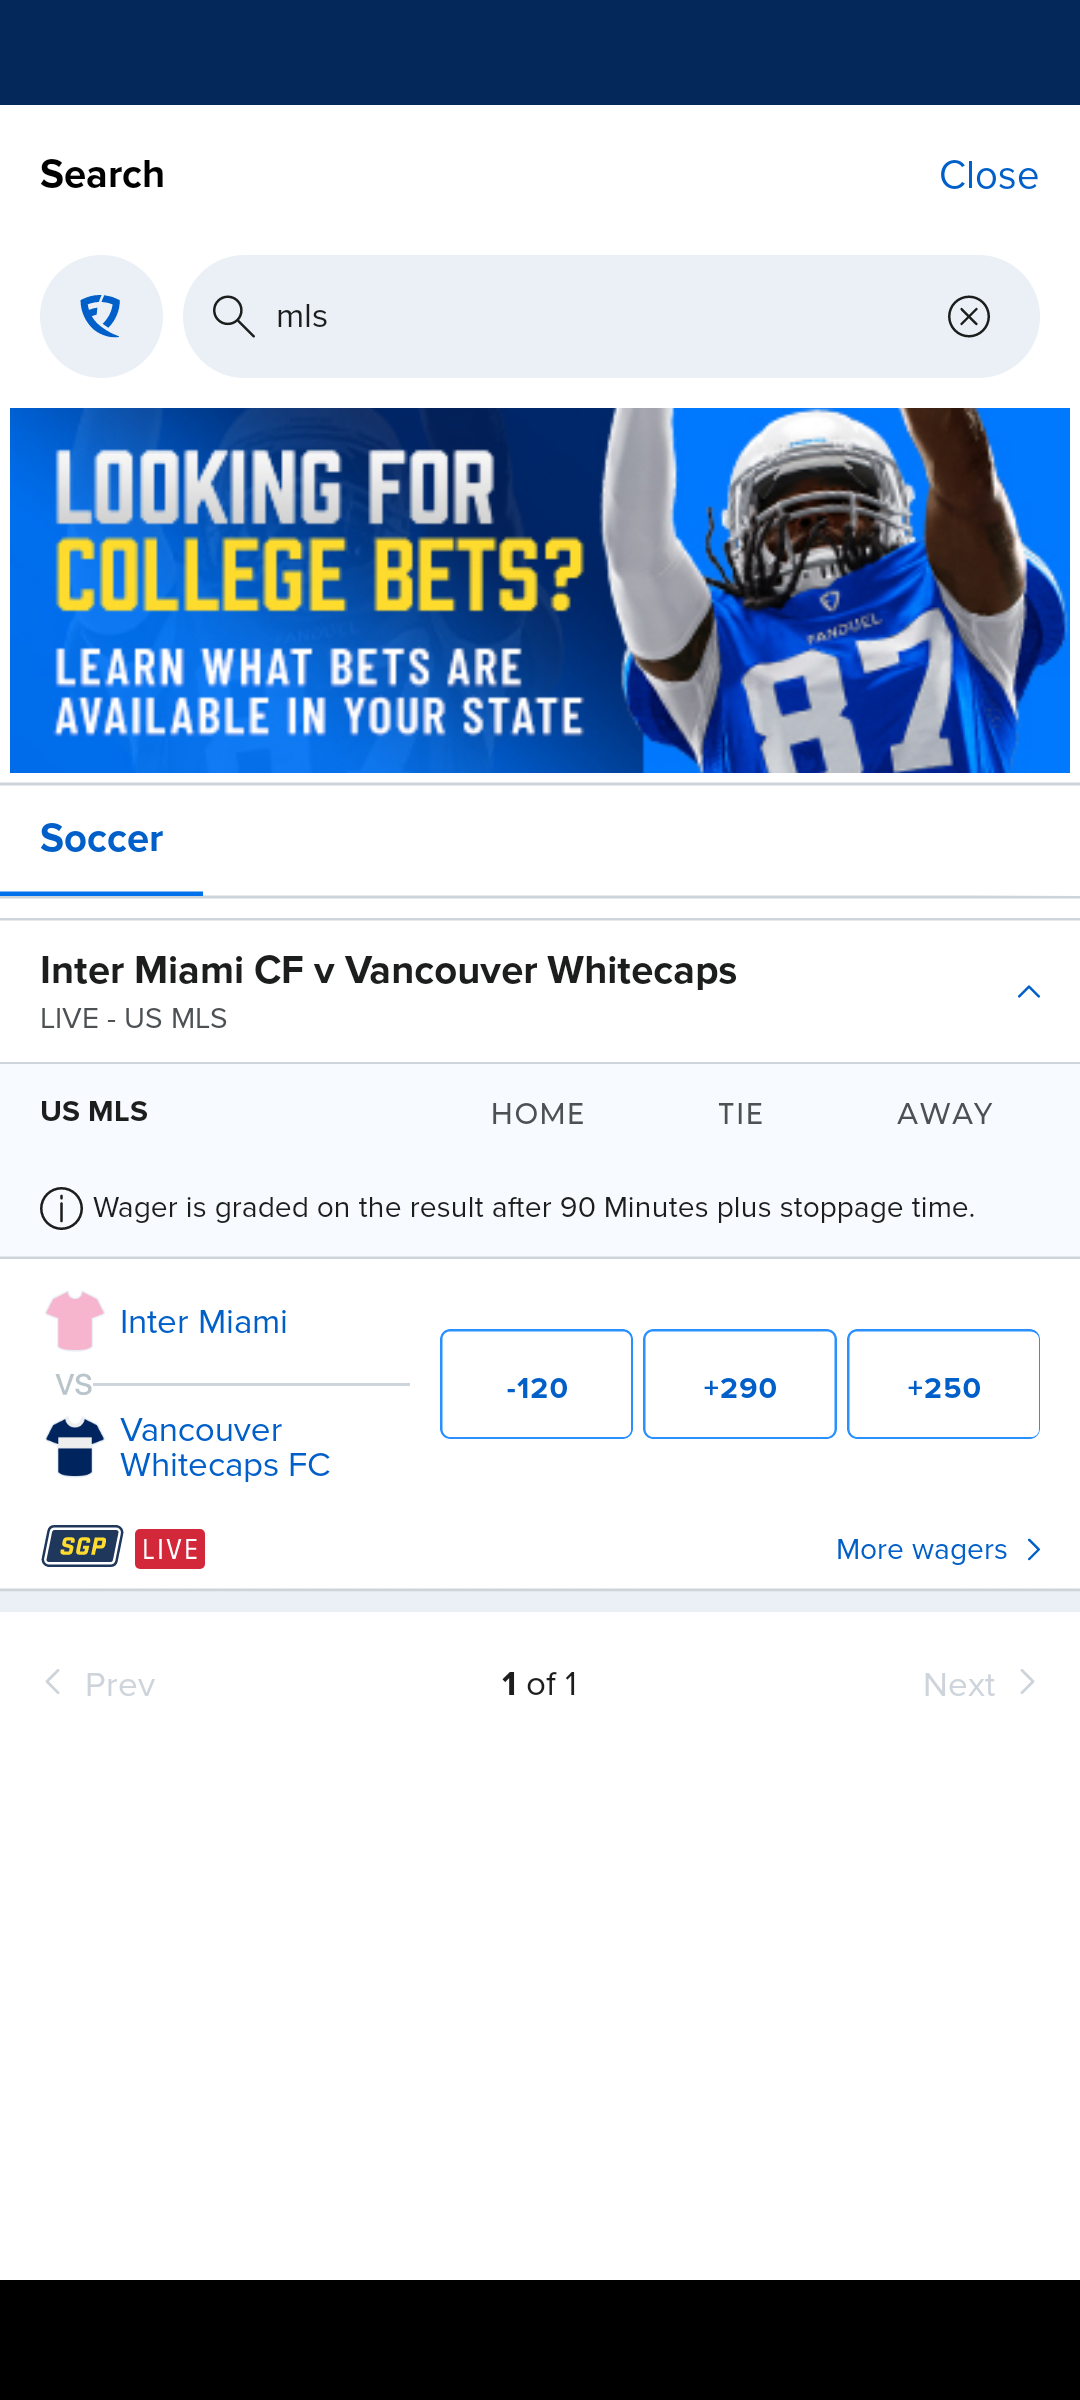This screenshot has width=1080, height=2400.
Task: Select Inter Miami home odds -120
Action: pos(536,1385)
